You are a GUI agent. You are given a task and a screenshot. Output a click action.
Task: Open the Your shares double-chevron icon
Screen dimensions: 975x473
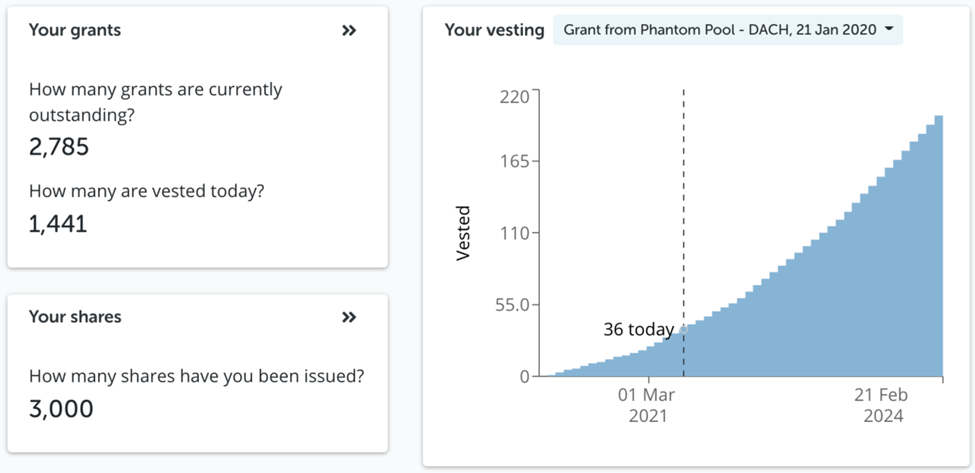point(349,318)
